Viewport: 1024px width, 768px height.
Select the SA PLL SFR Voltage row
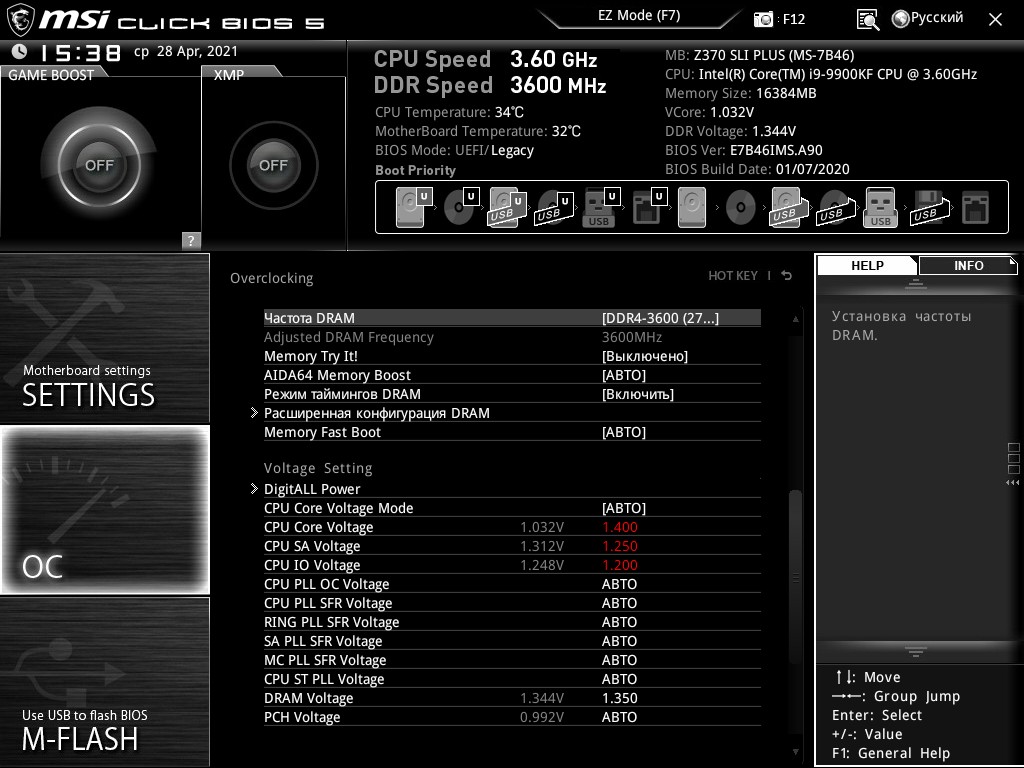(512, 641)
